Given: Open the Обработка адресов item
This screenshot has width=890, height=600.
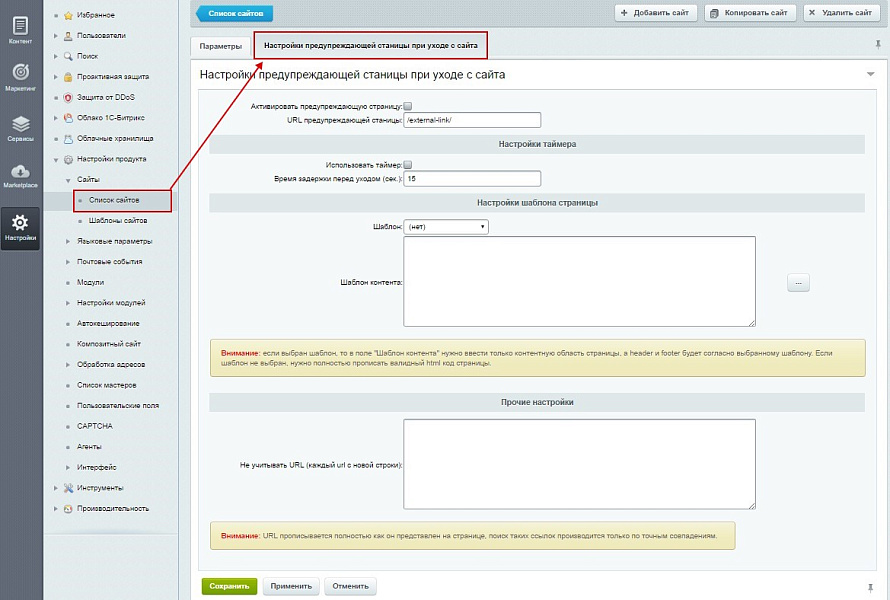Looking at the screenshot, I should coord(111,364).
